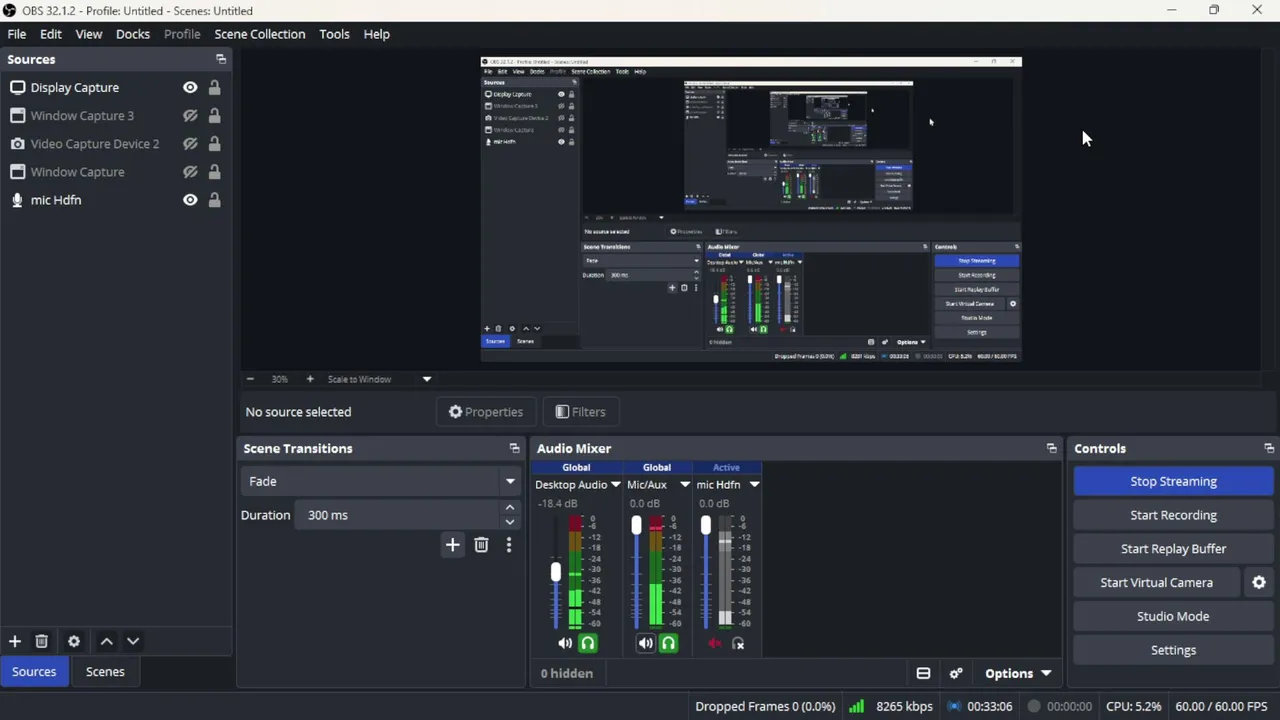Image resolution: width=1280 pixels, height=720 pixels.
Task: Open the Scene Collection menu
Action: click(260, 34)
